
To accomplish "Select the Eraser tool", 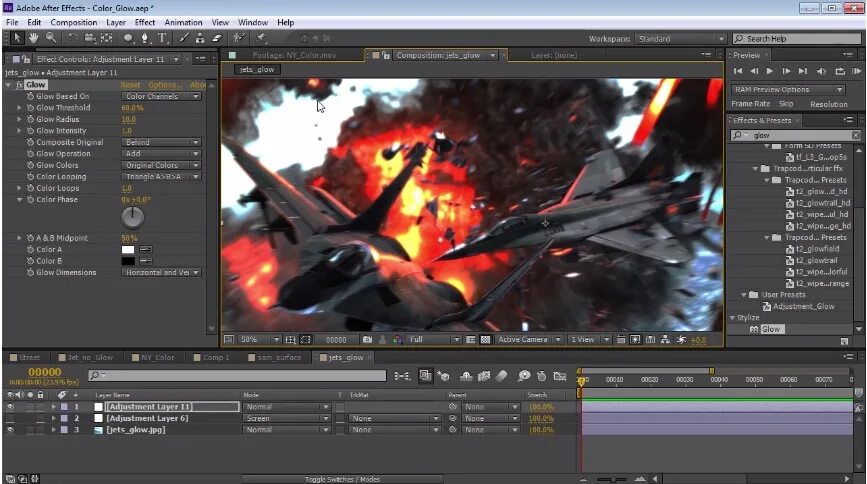I will 217,38.
